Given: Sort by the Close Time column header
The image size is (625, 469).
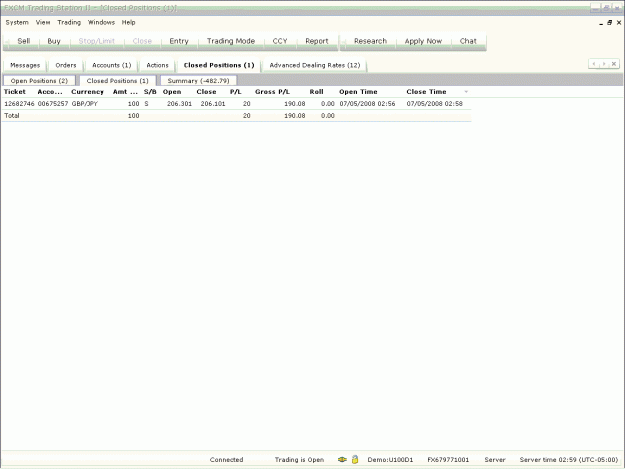Looking at the screenshot, I should point(426,92).
